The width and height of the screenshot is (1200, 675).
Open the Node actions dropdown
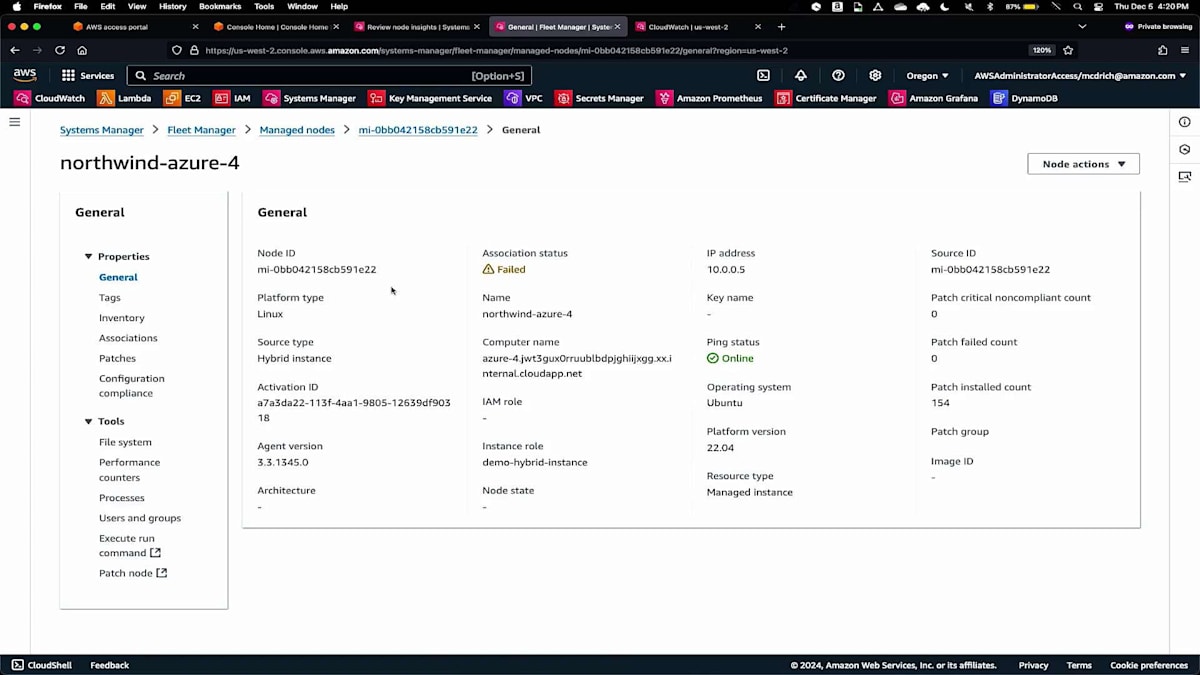pyautogui.click(x=1083, y=164)
